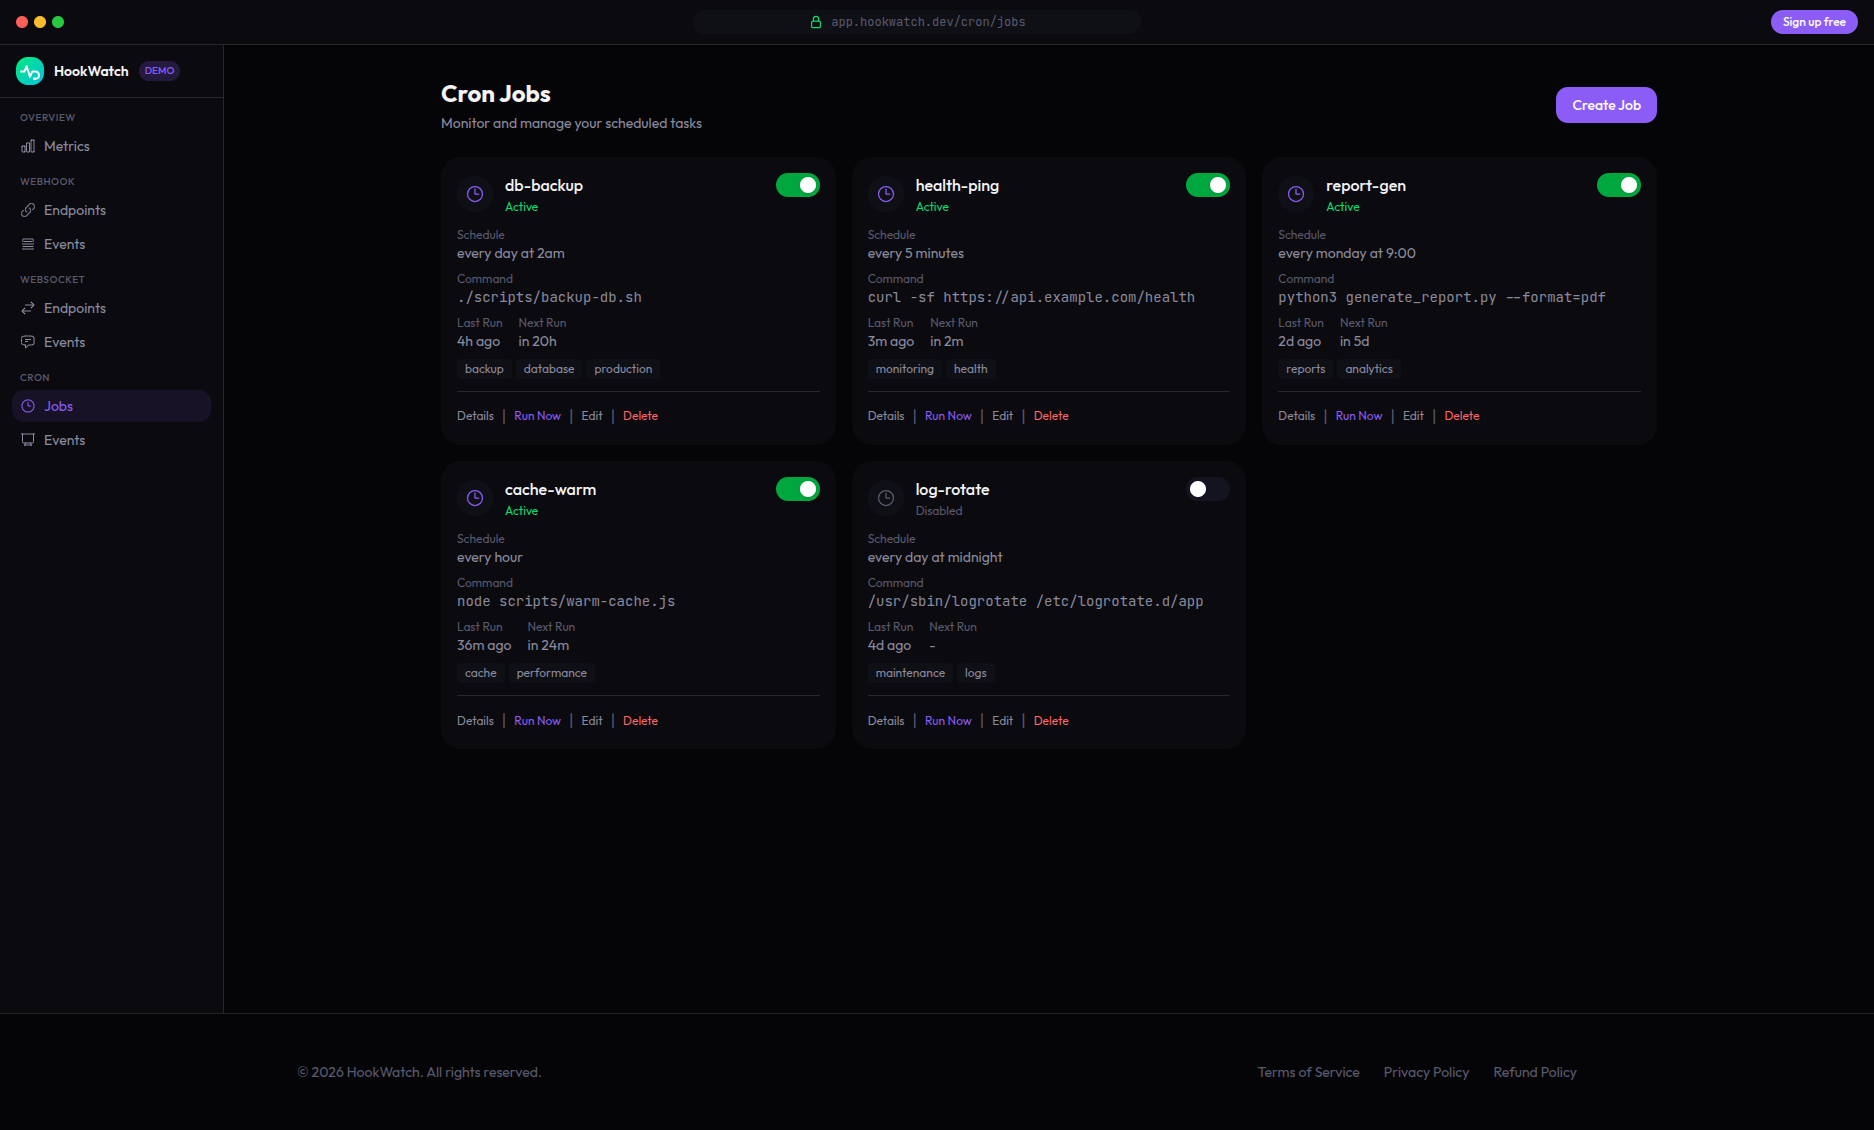Open Details for report-gen job
Viewport: 1874px width, 1130px height.
[1296, 415]
